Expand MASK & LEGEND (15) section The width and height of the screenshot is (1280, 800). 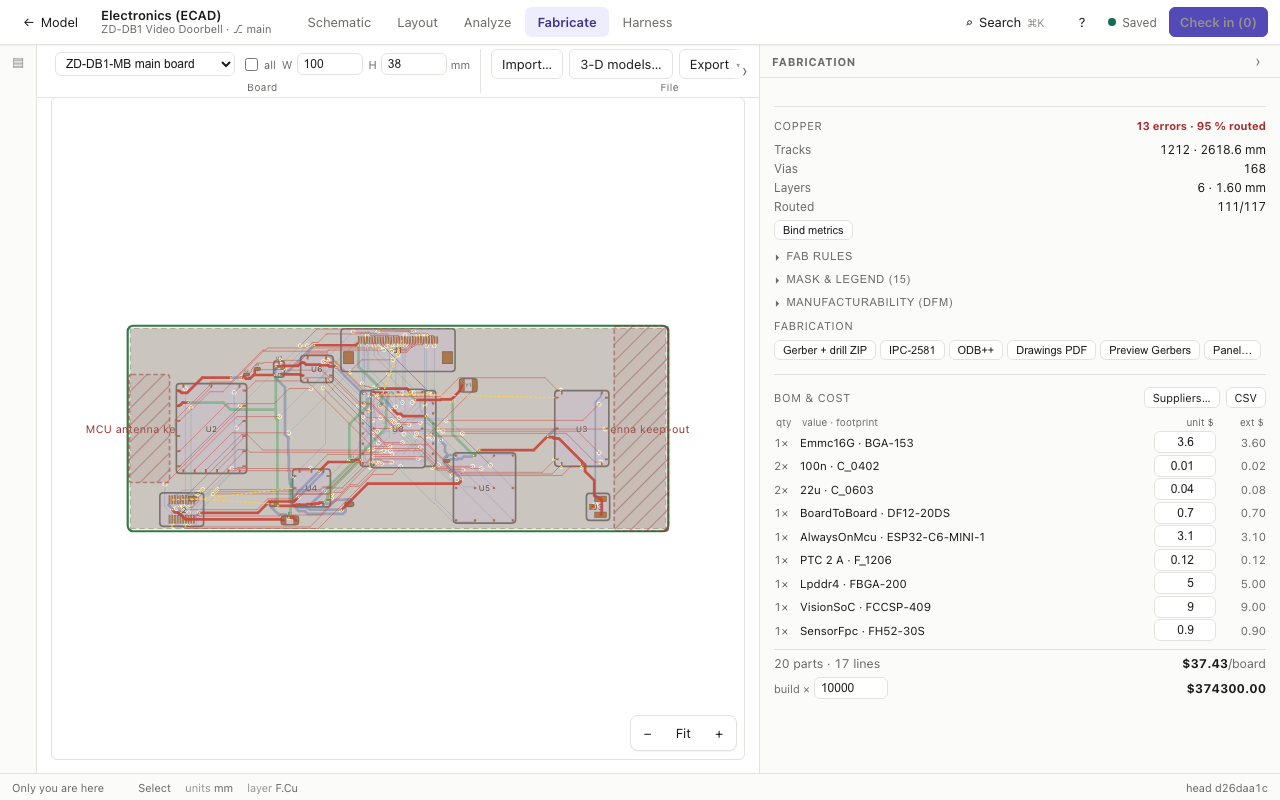coord(842,279)
